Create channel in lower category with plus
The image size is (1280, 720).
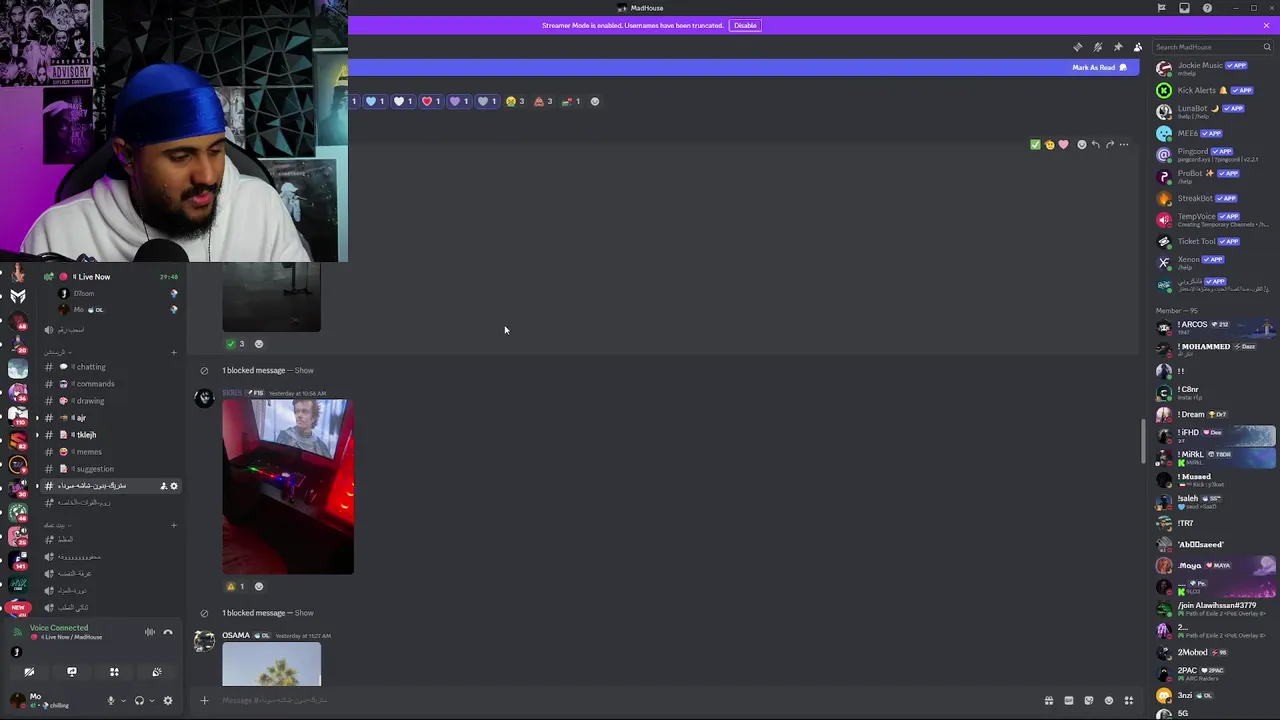pyautogui.click(x=174, y=525)
